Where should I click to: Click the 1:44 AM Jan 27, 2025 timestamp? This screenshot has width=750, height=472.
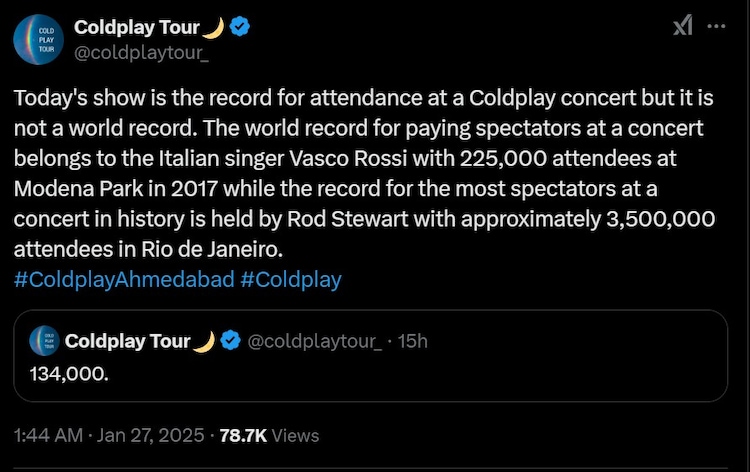(108, 435)
